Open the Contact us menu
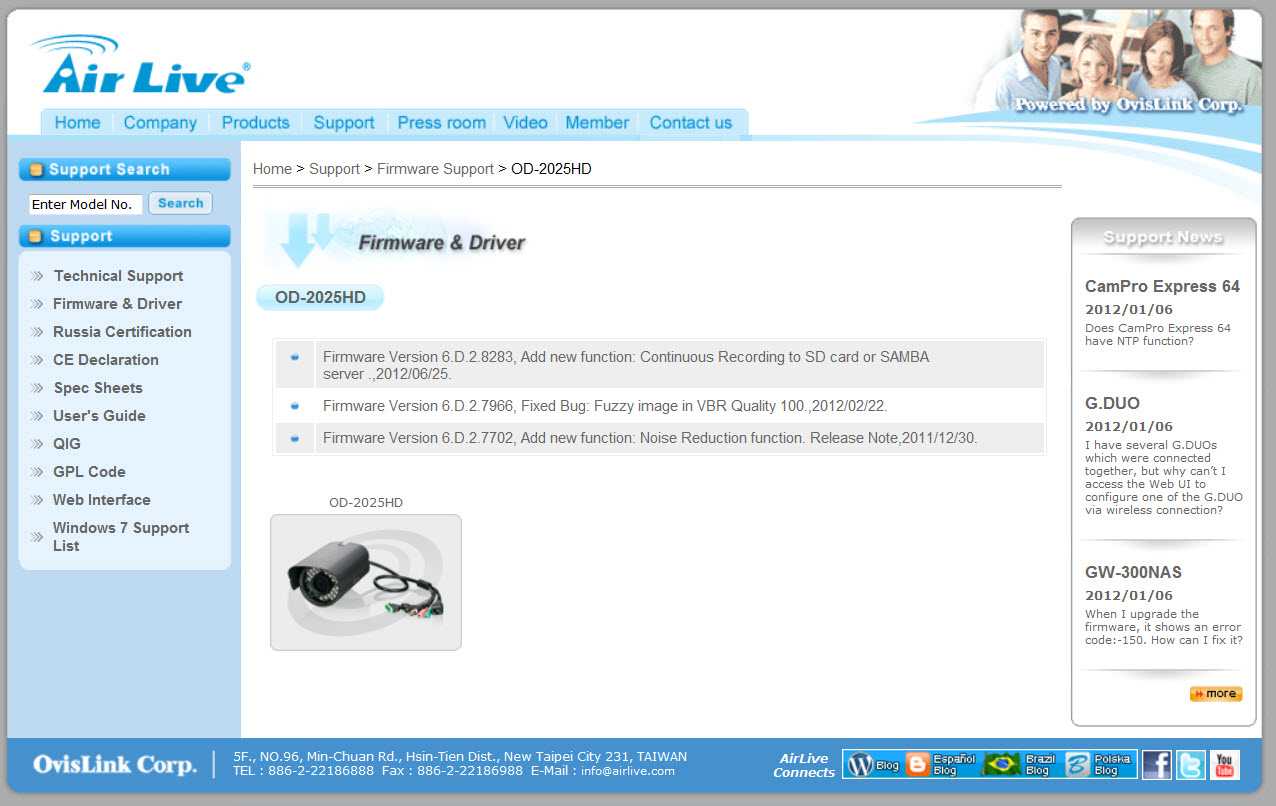Screen dimensions: 1276x806 tap(691, 123)
